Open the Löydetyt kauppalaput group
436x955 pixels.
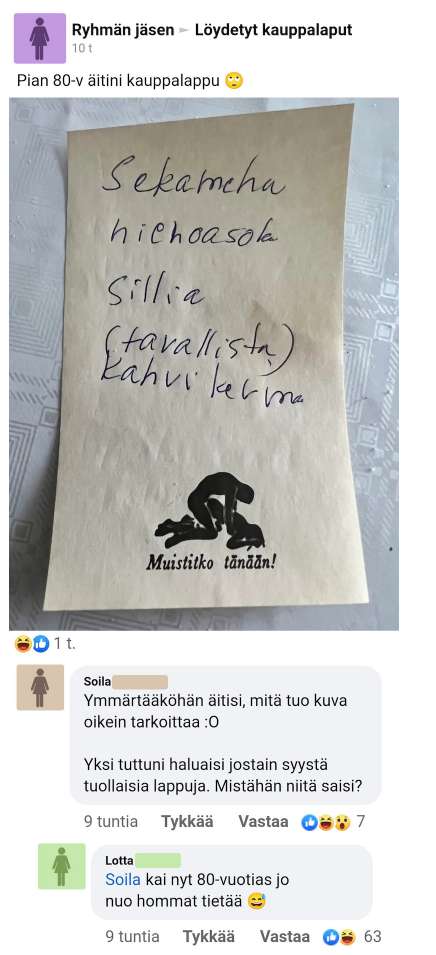[273, 29]
